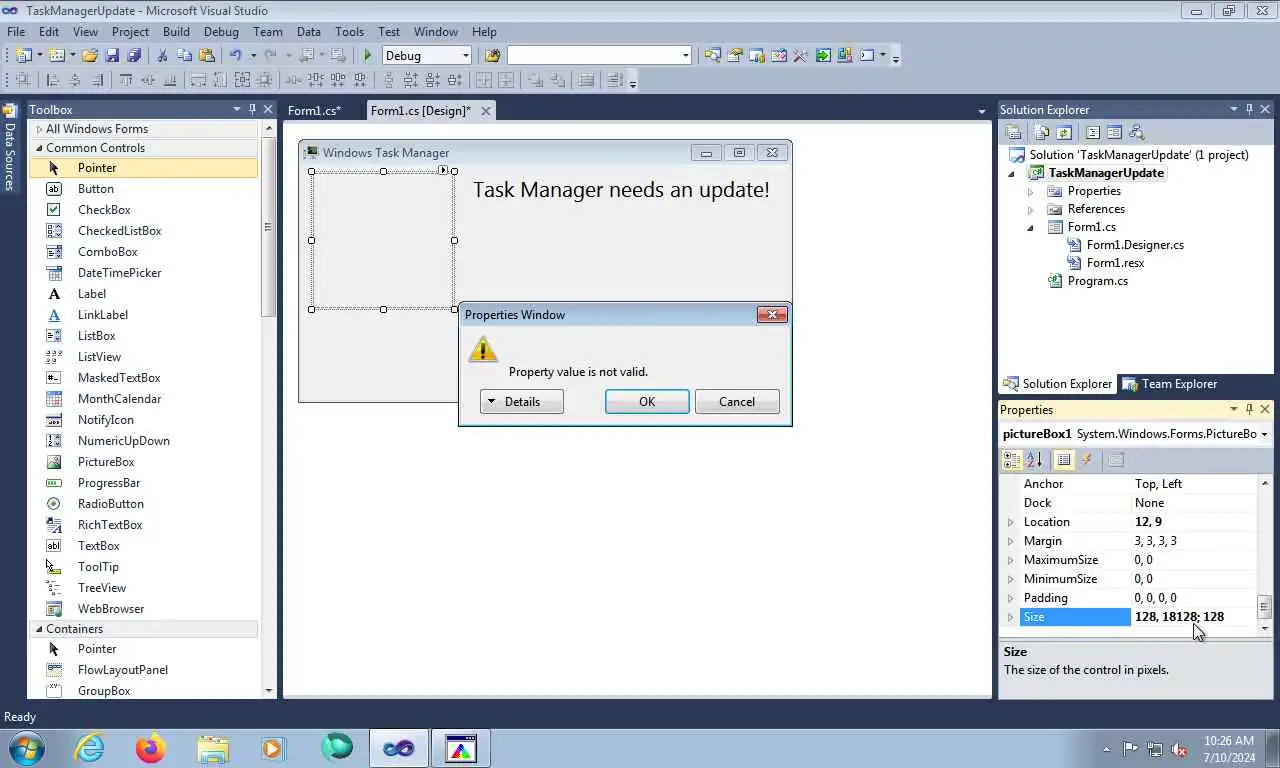The image size is (1280, 768).
Task: Show Events with the lightning bolt icon
Action: click(x=1087, y=460)
